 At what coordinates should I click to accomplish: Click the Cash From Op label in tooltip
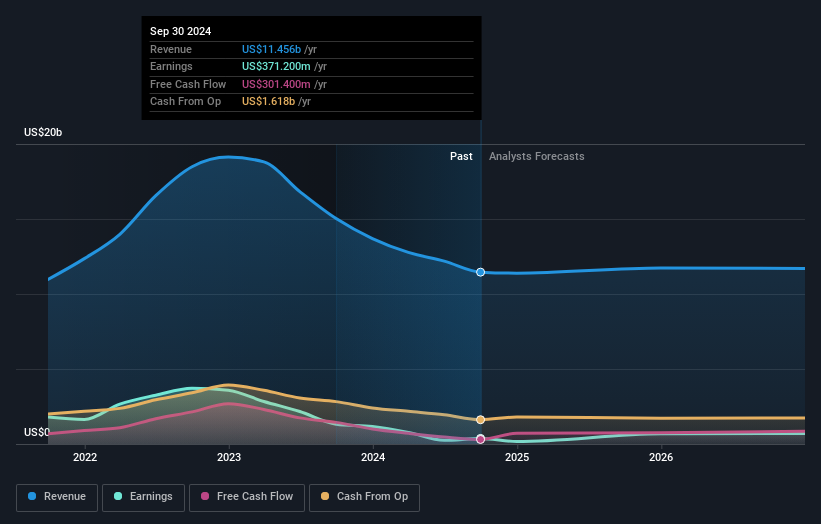(x=185, y=102)
